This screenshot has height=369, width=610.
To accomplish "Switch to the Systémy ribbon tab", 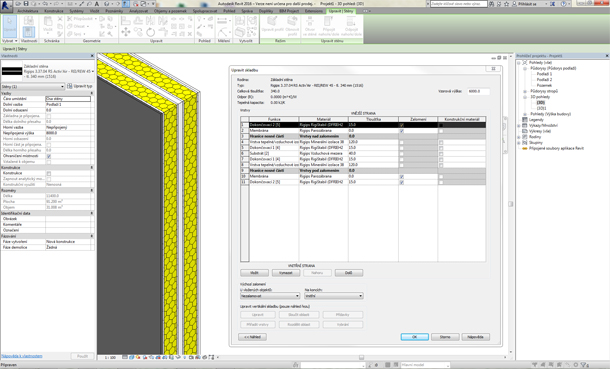I will [77, 11].
